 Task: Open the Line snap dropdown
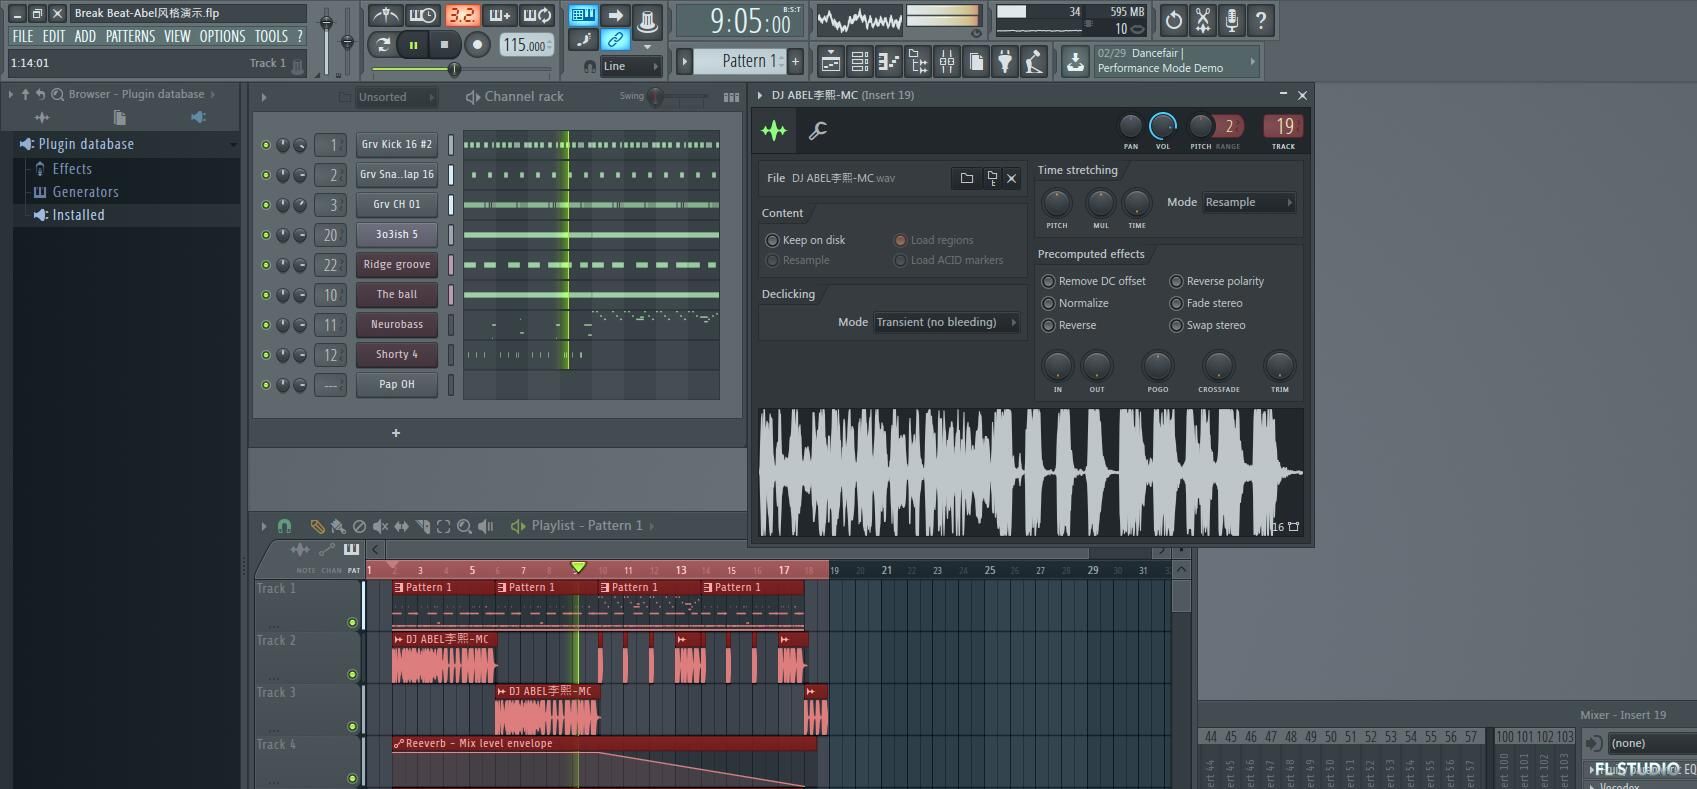[631, 66]
